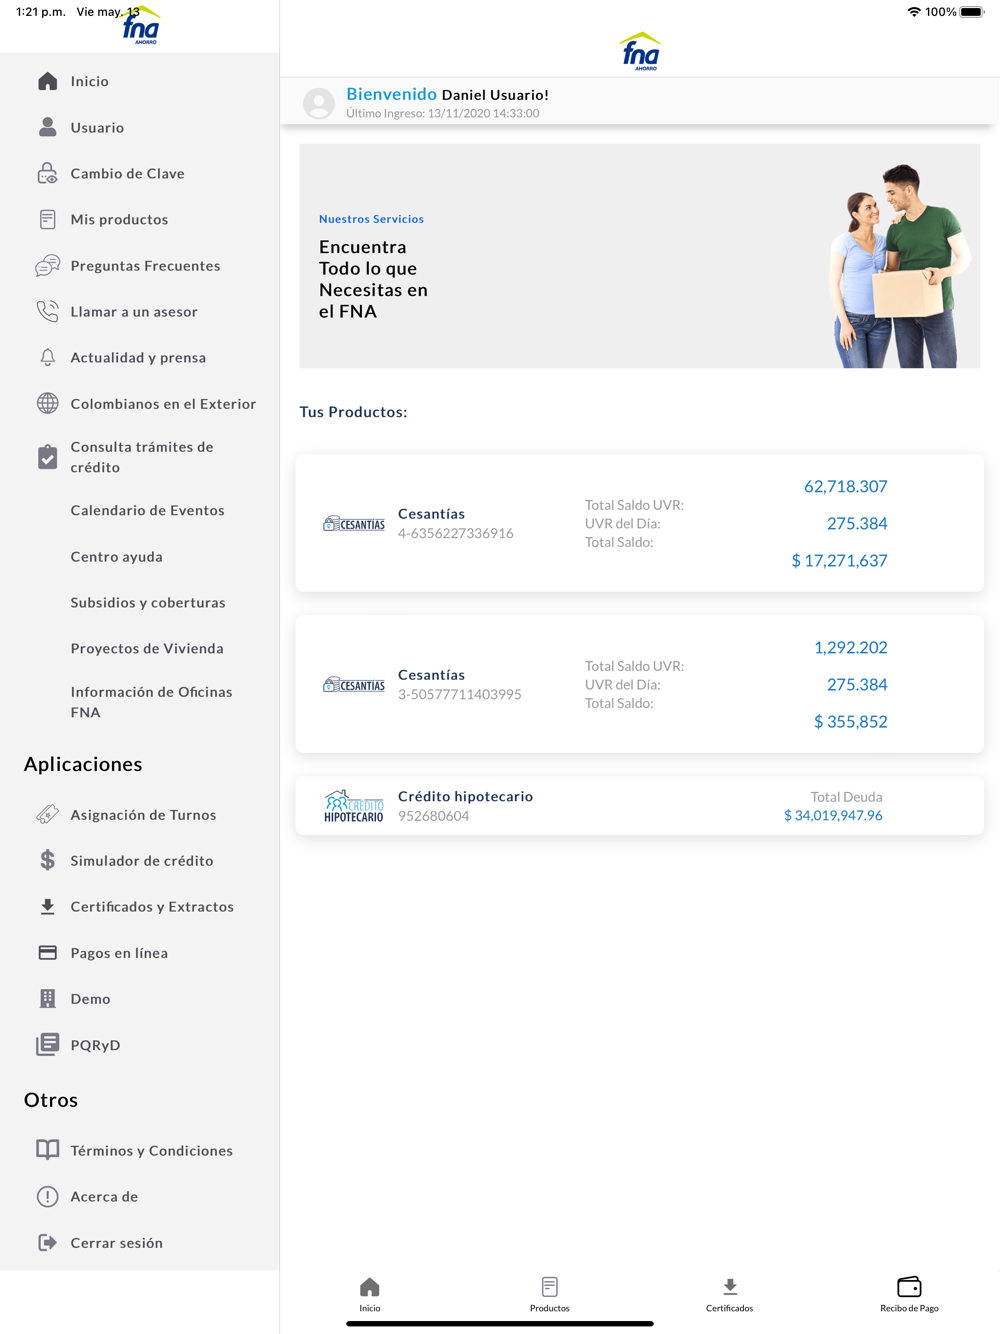This screenshot has height=1334, width=1000.
Task: Tap the Certificados y Extractos download icon
Action: (x=47, y=906)
